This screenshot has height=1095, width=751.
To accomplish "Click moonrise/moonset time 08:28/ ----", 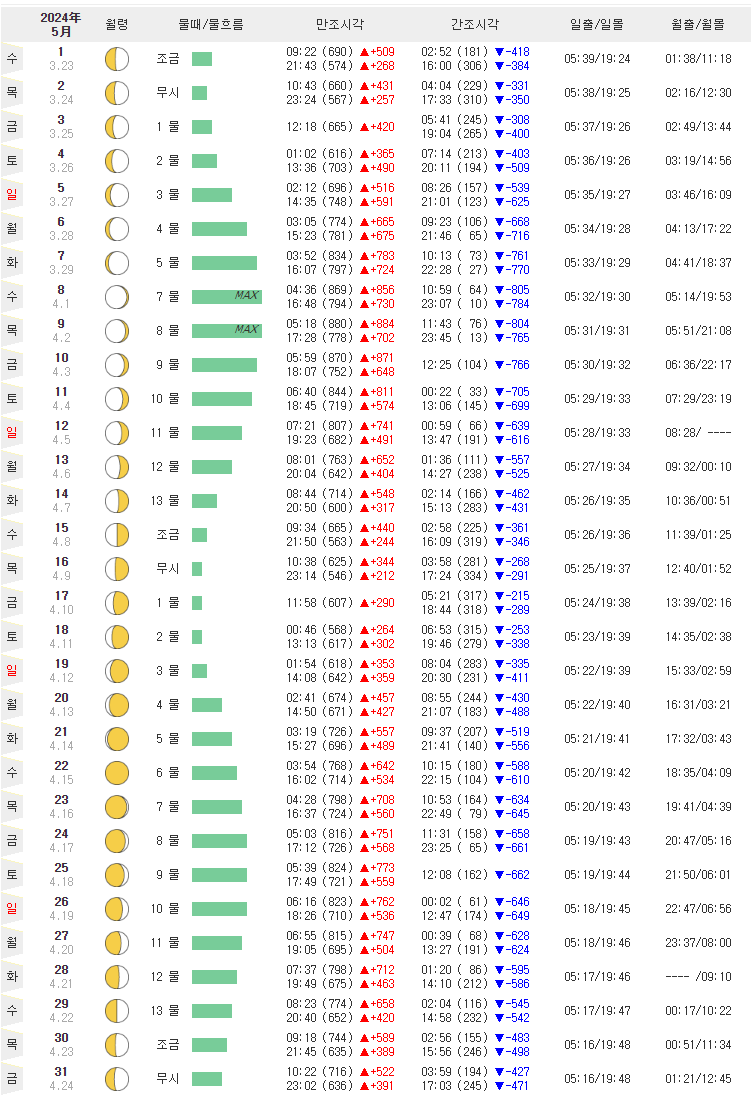I will tap(698, 433).
